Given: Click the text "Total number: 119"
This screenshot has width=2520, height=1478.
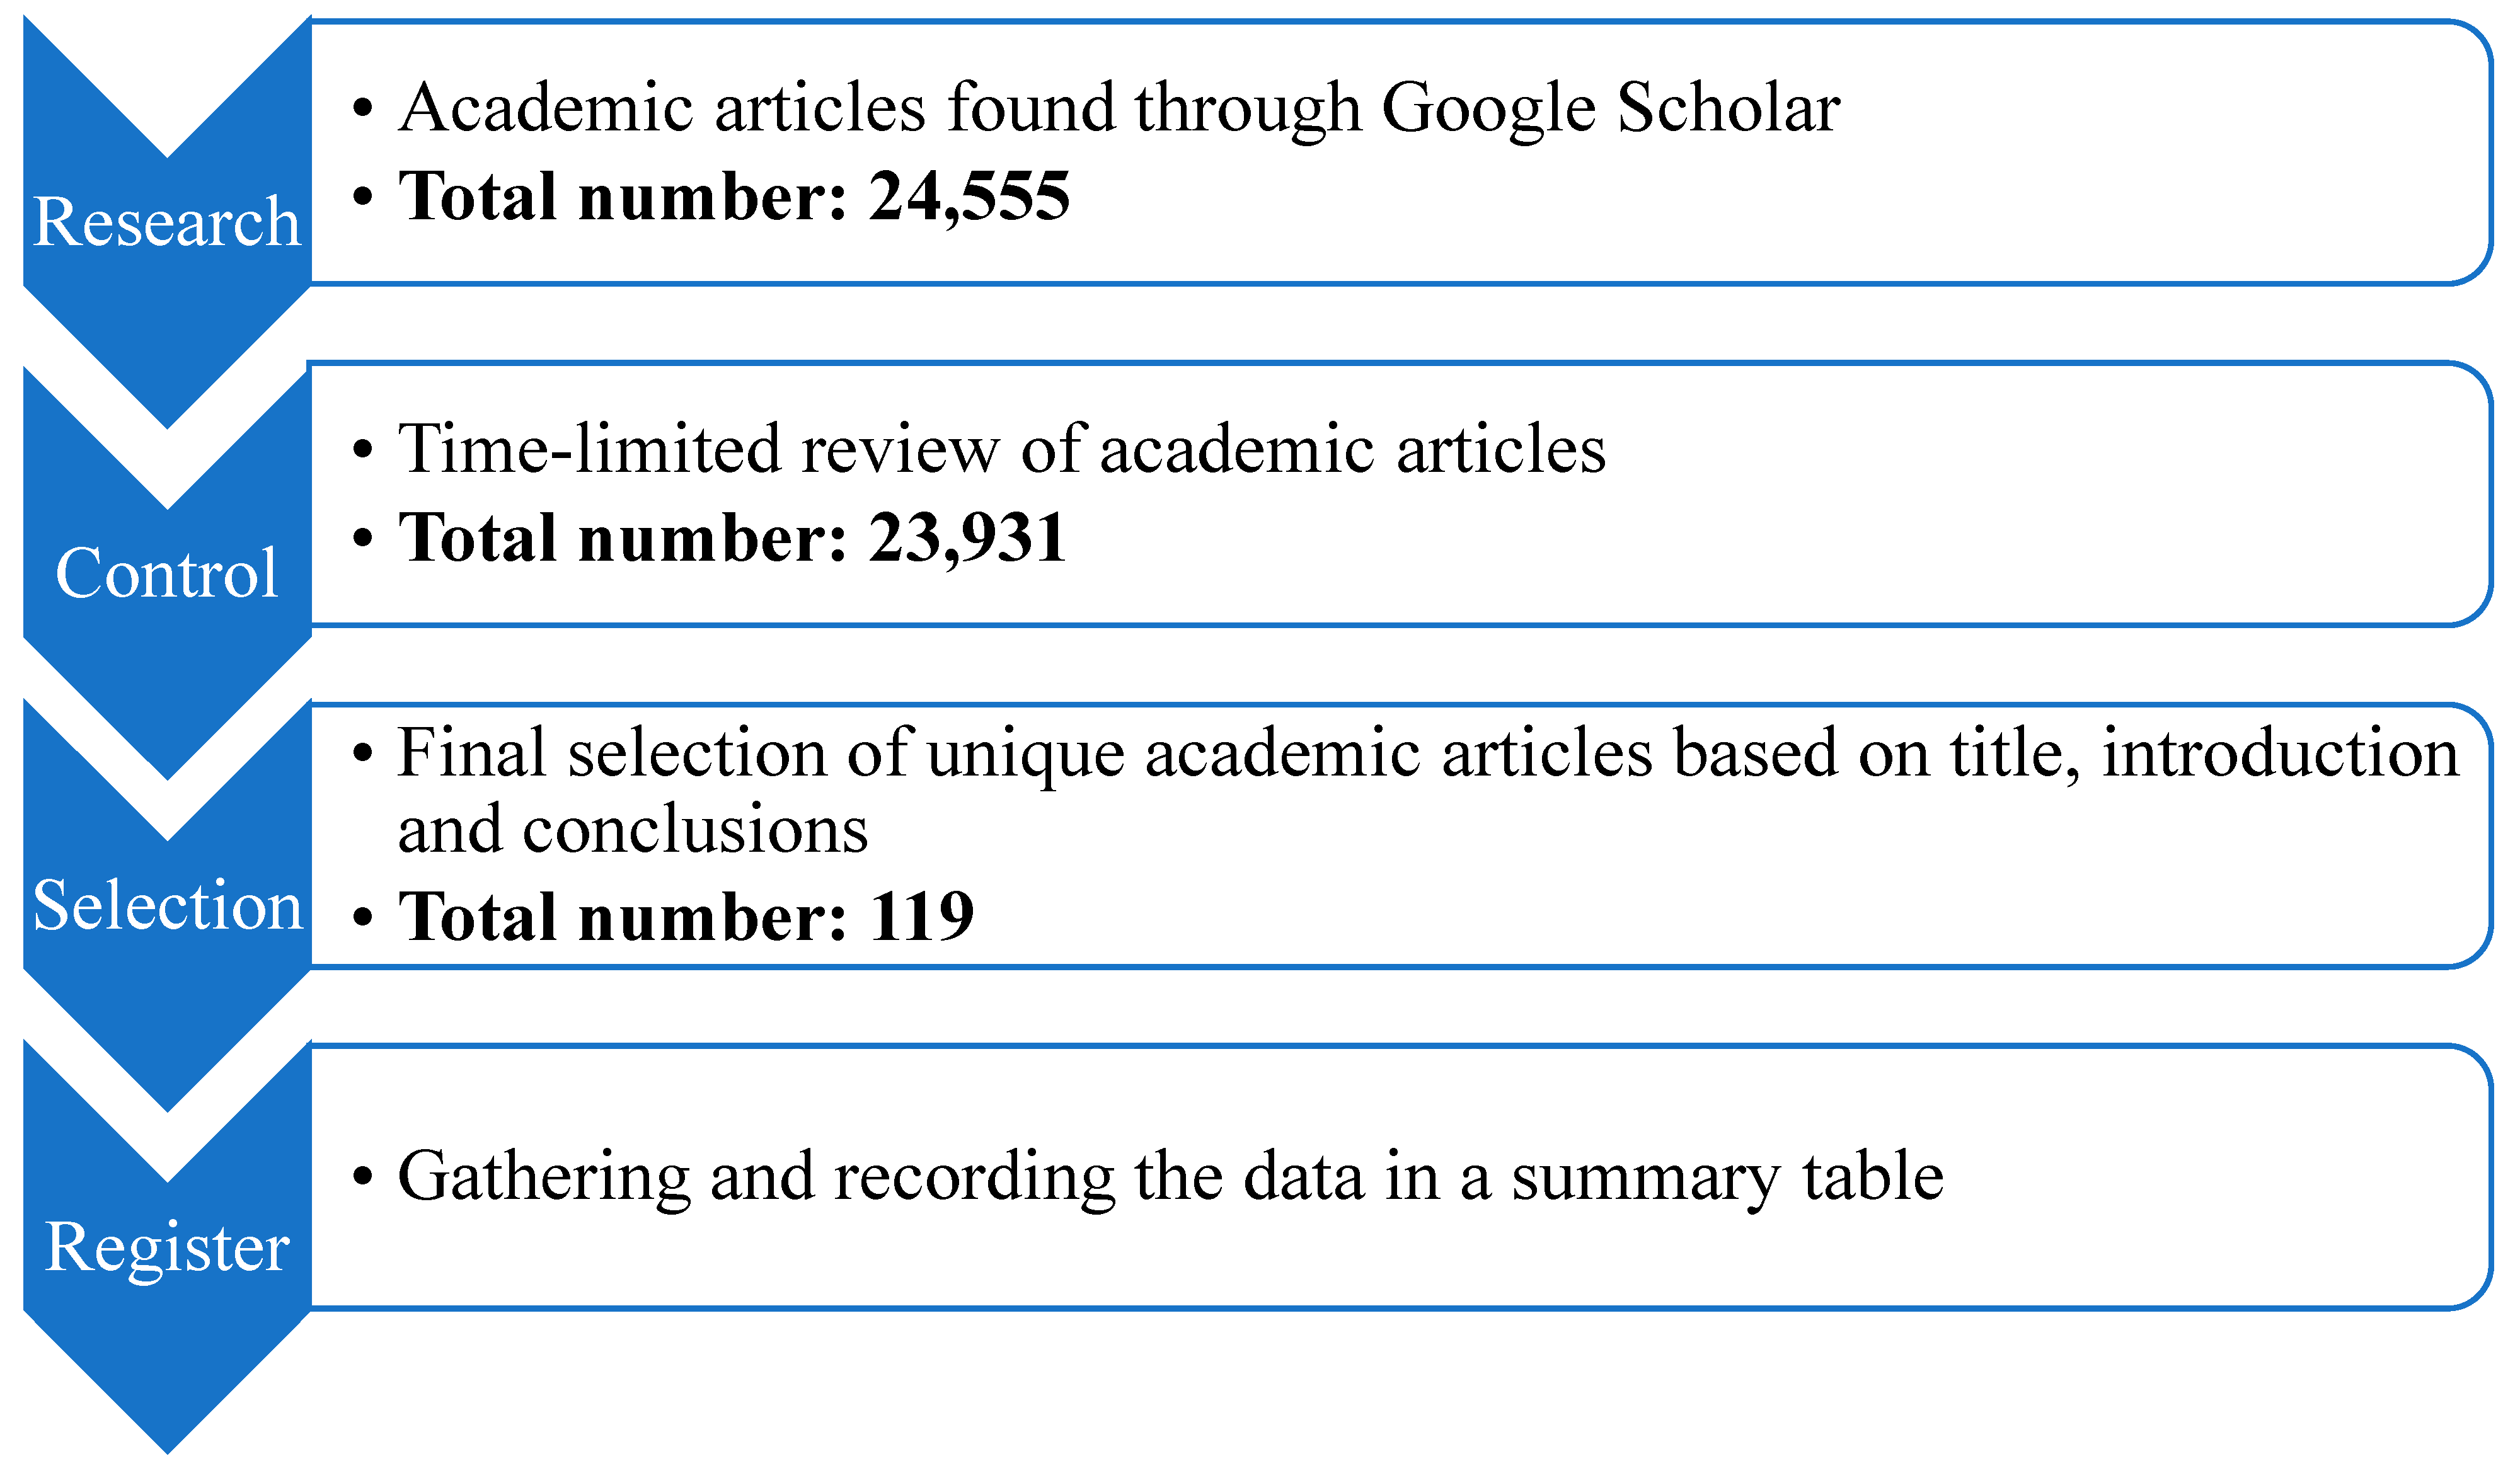Looking at the screenshot, I should 686,916.
